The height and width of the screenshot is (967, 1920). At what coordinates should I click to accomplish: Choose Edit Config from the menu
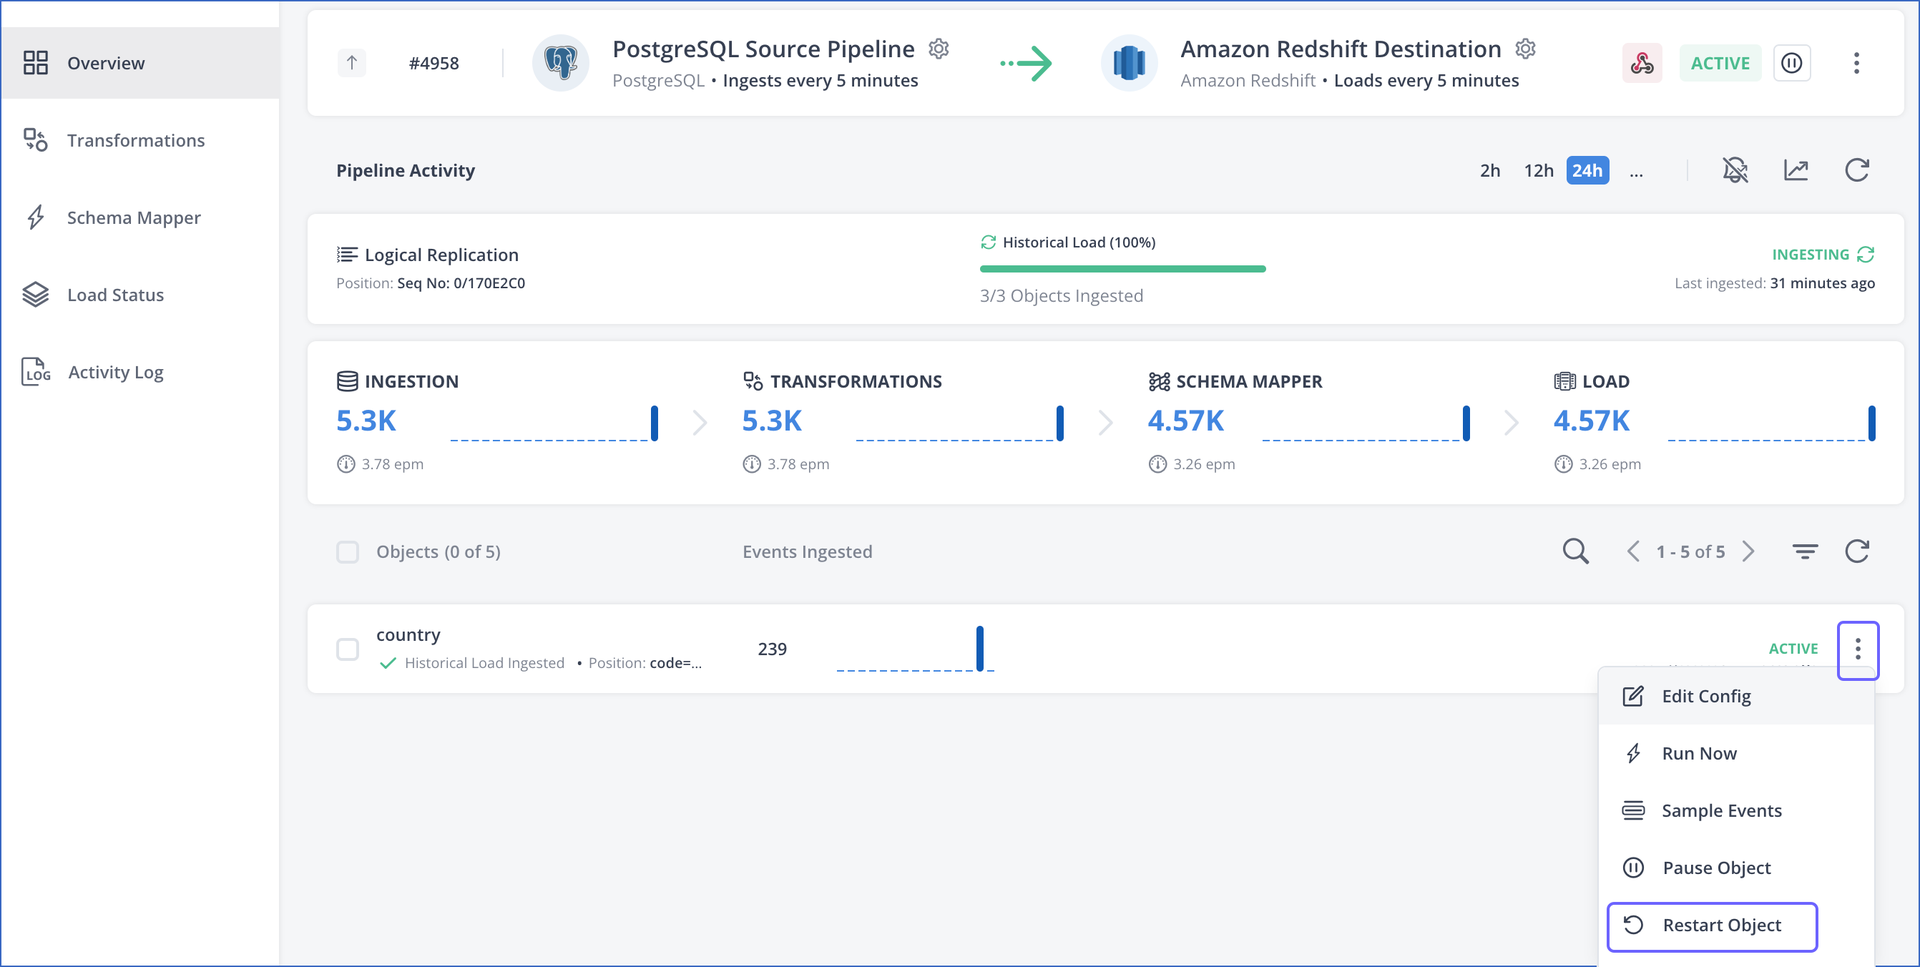click(1736, 696)
